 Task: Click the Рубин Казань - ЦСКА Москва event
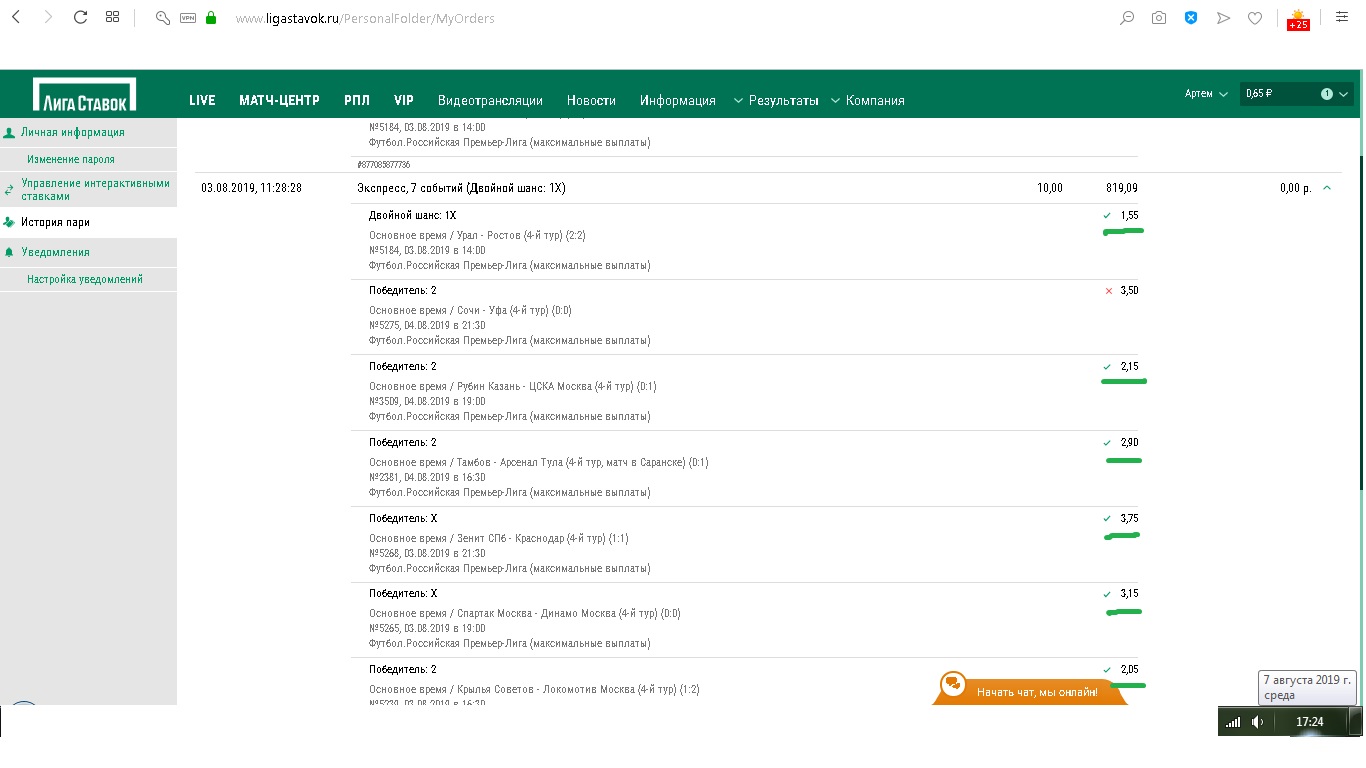513,386
